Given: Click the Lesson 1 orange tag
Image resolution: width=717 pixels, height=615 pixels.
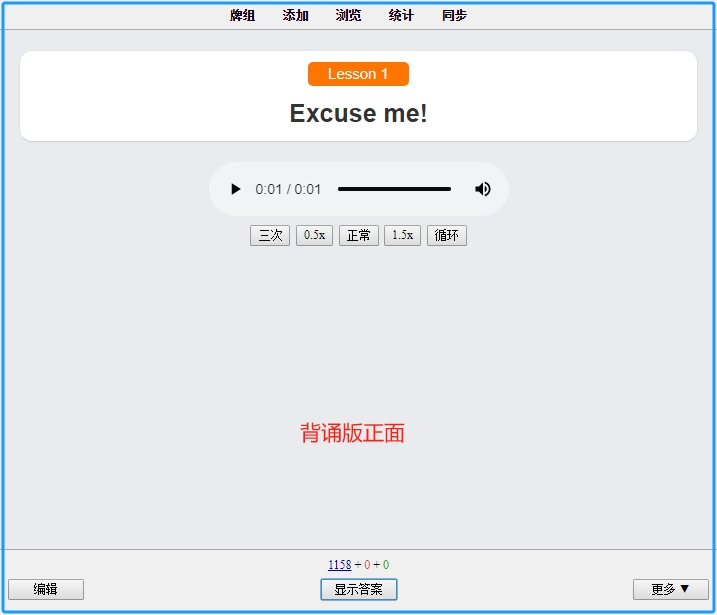Looking at the screenshot, I should point(358,74).
